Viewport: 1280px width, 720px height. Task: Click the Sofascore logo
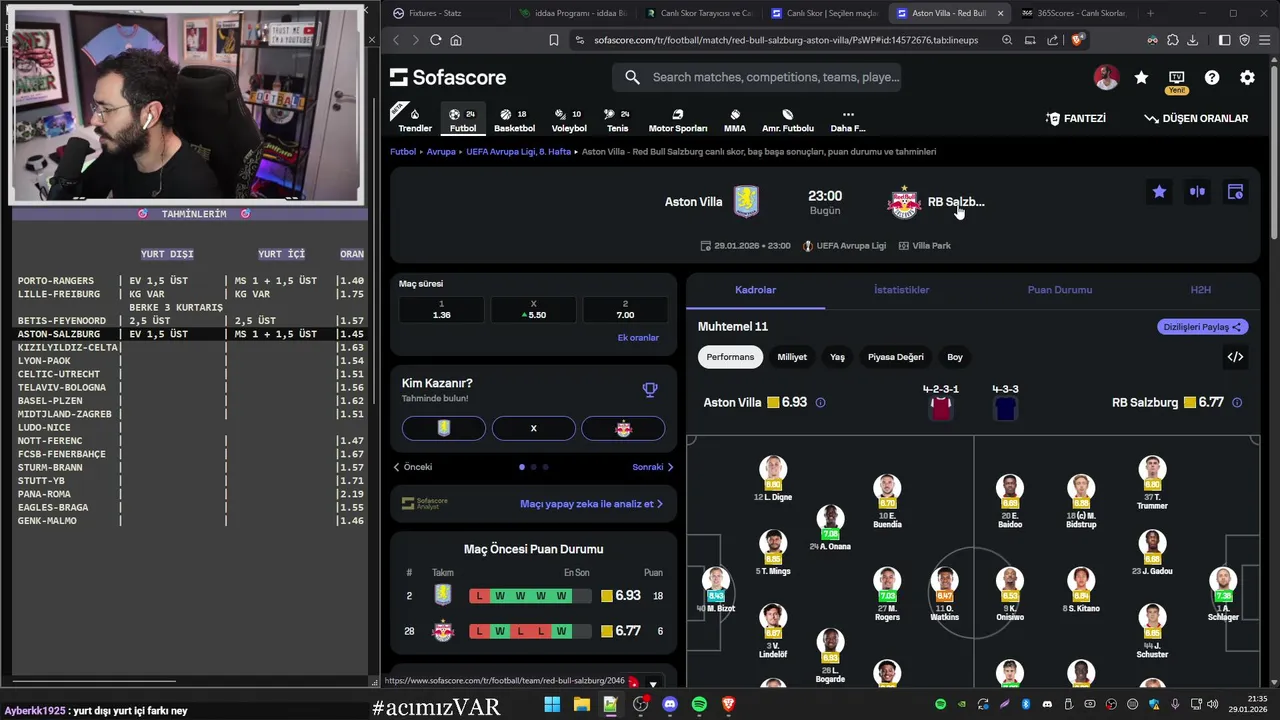pyautogui.click(x=448, y=77)
